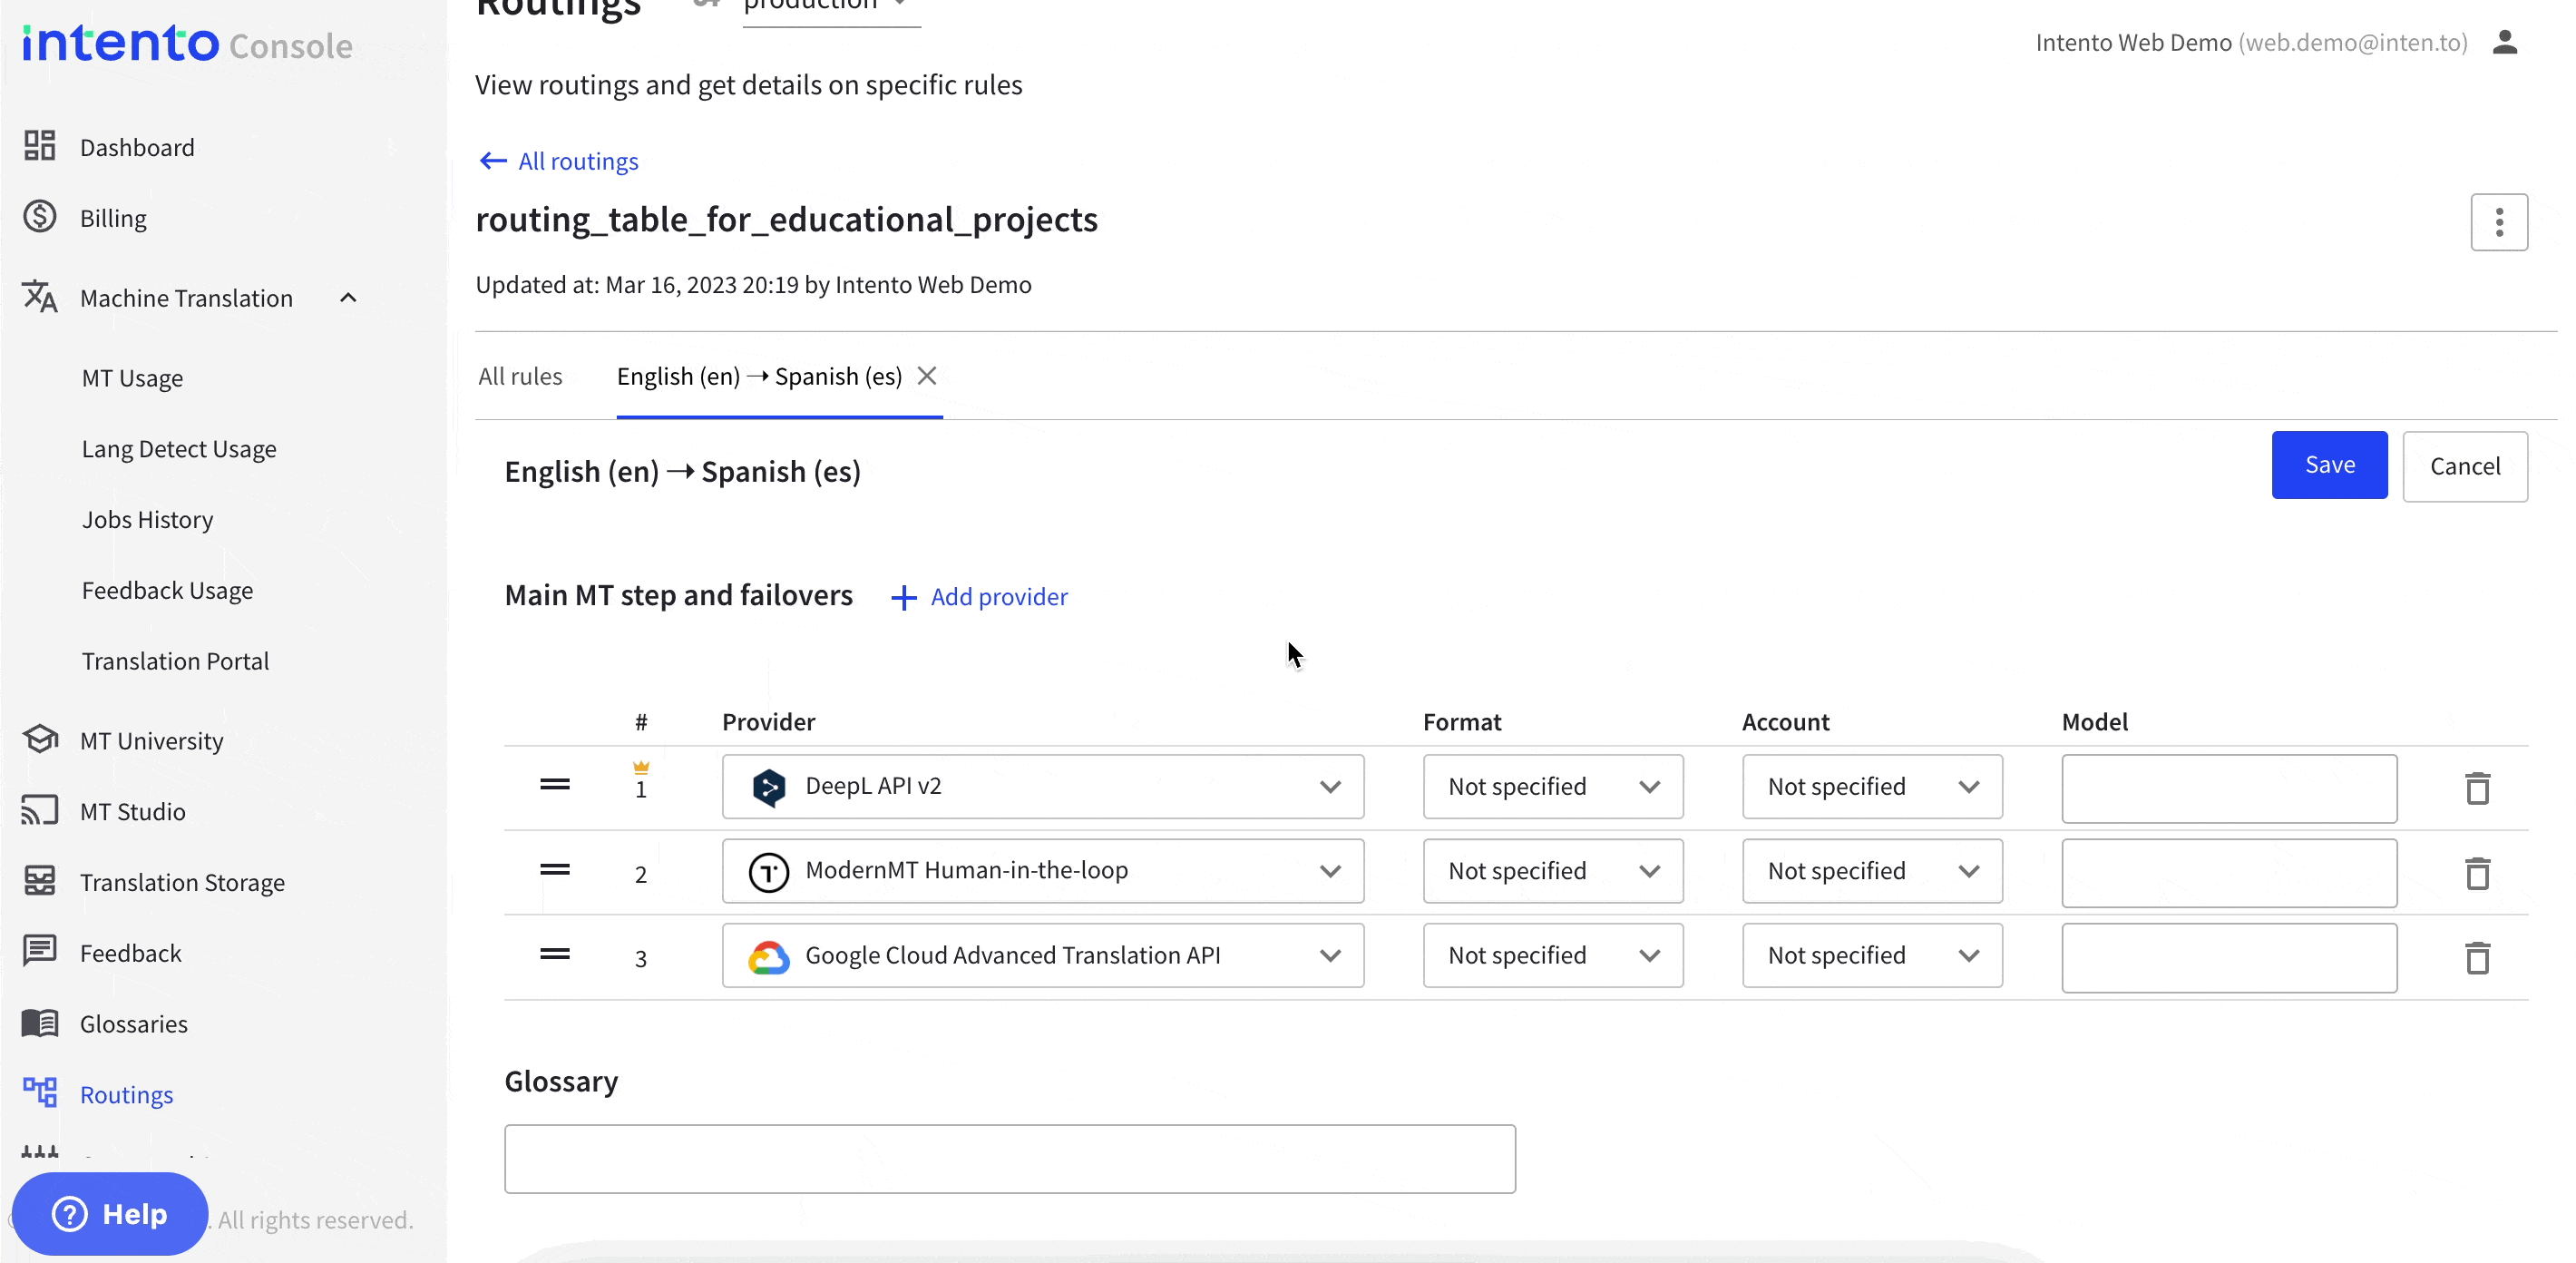Open the Glossaries page

click(x=133, y=1023)
